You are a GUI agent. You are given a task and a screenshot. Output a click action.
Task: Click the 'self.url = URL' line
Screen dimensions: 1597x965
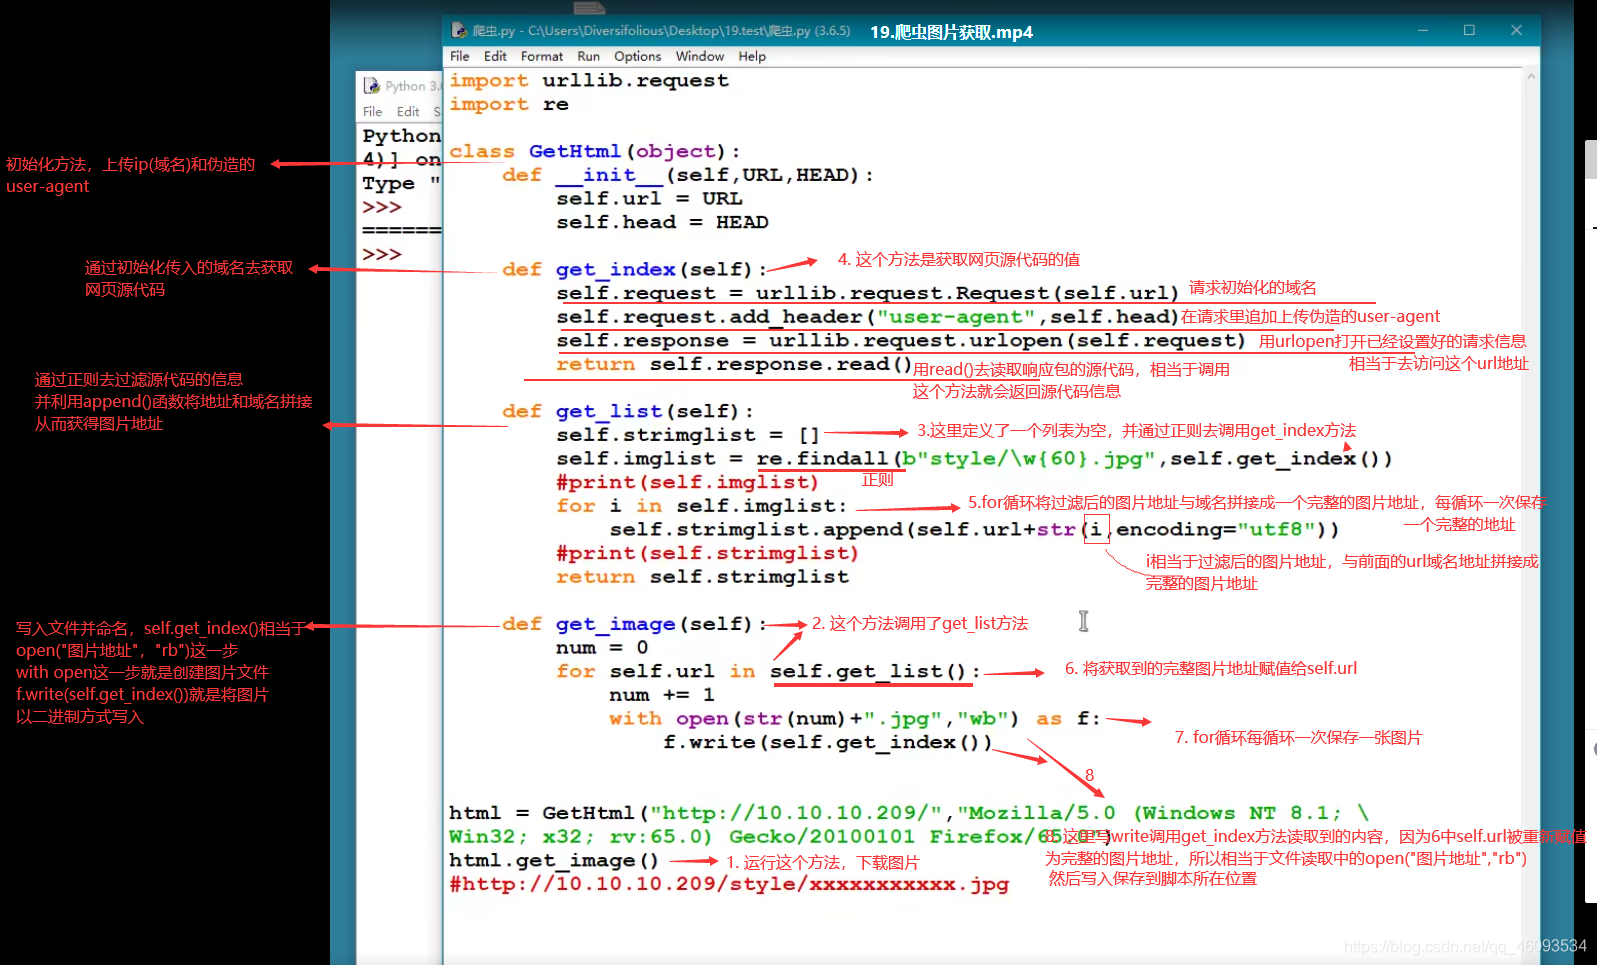pos(650,199)
